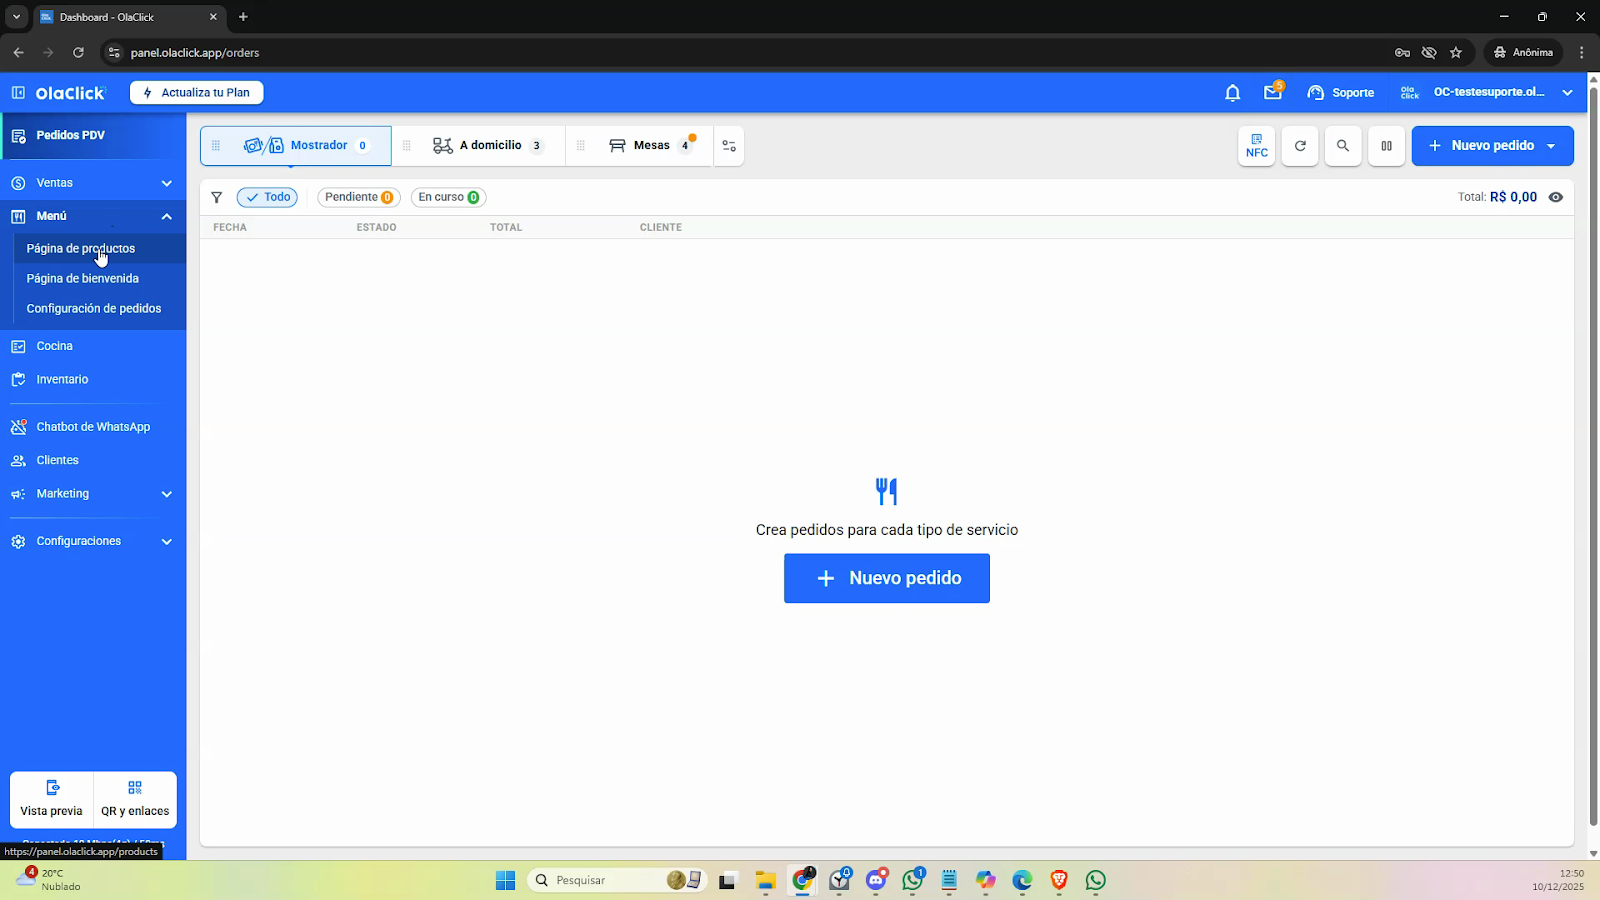1600x900 pixels.
Task: Enable the En curso filter chip
Action: tap(448, 198)
